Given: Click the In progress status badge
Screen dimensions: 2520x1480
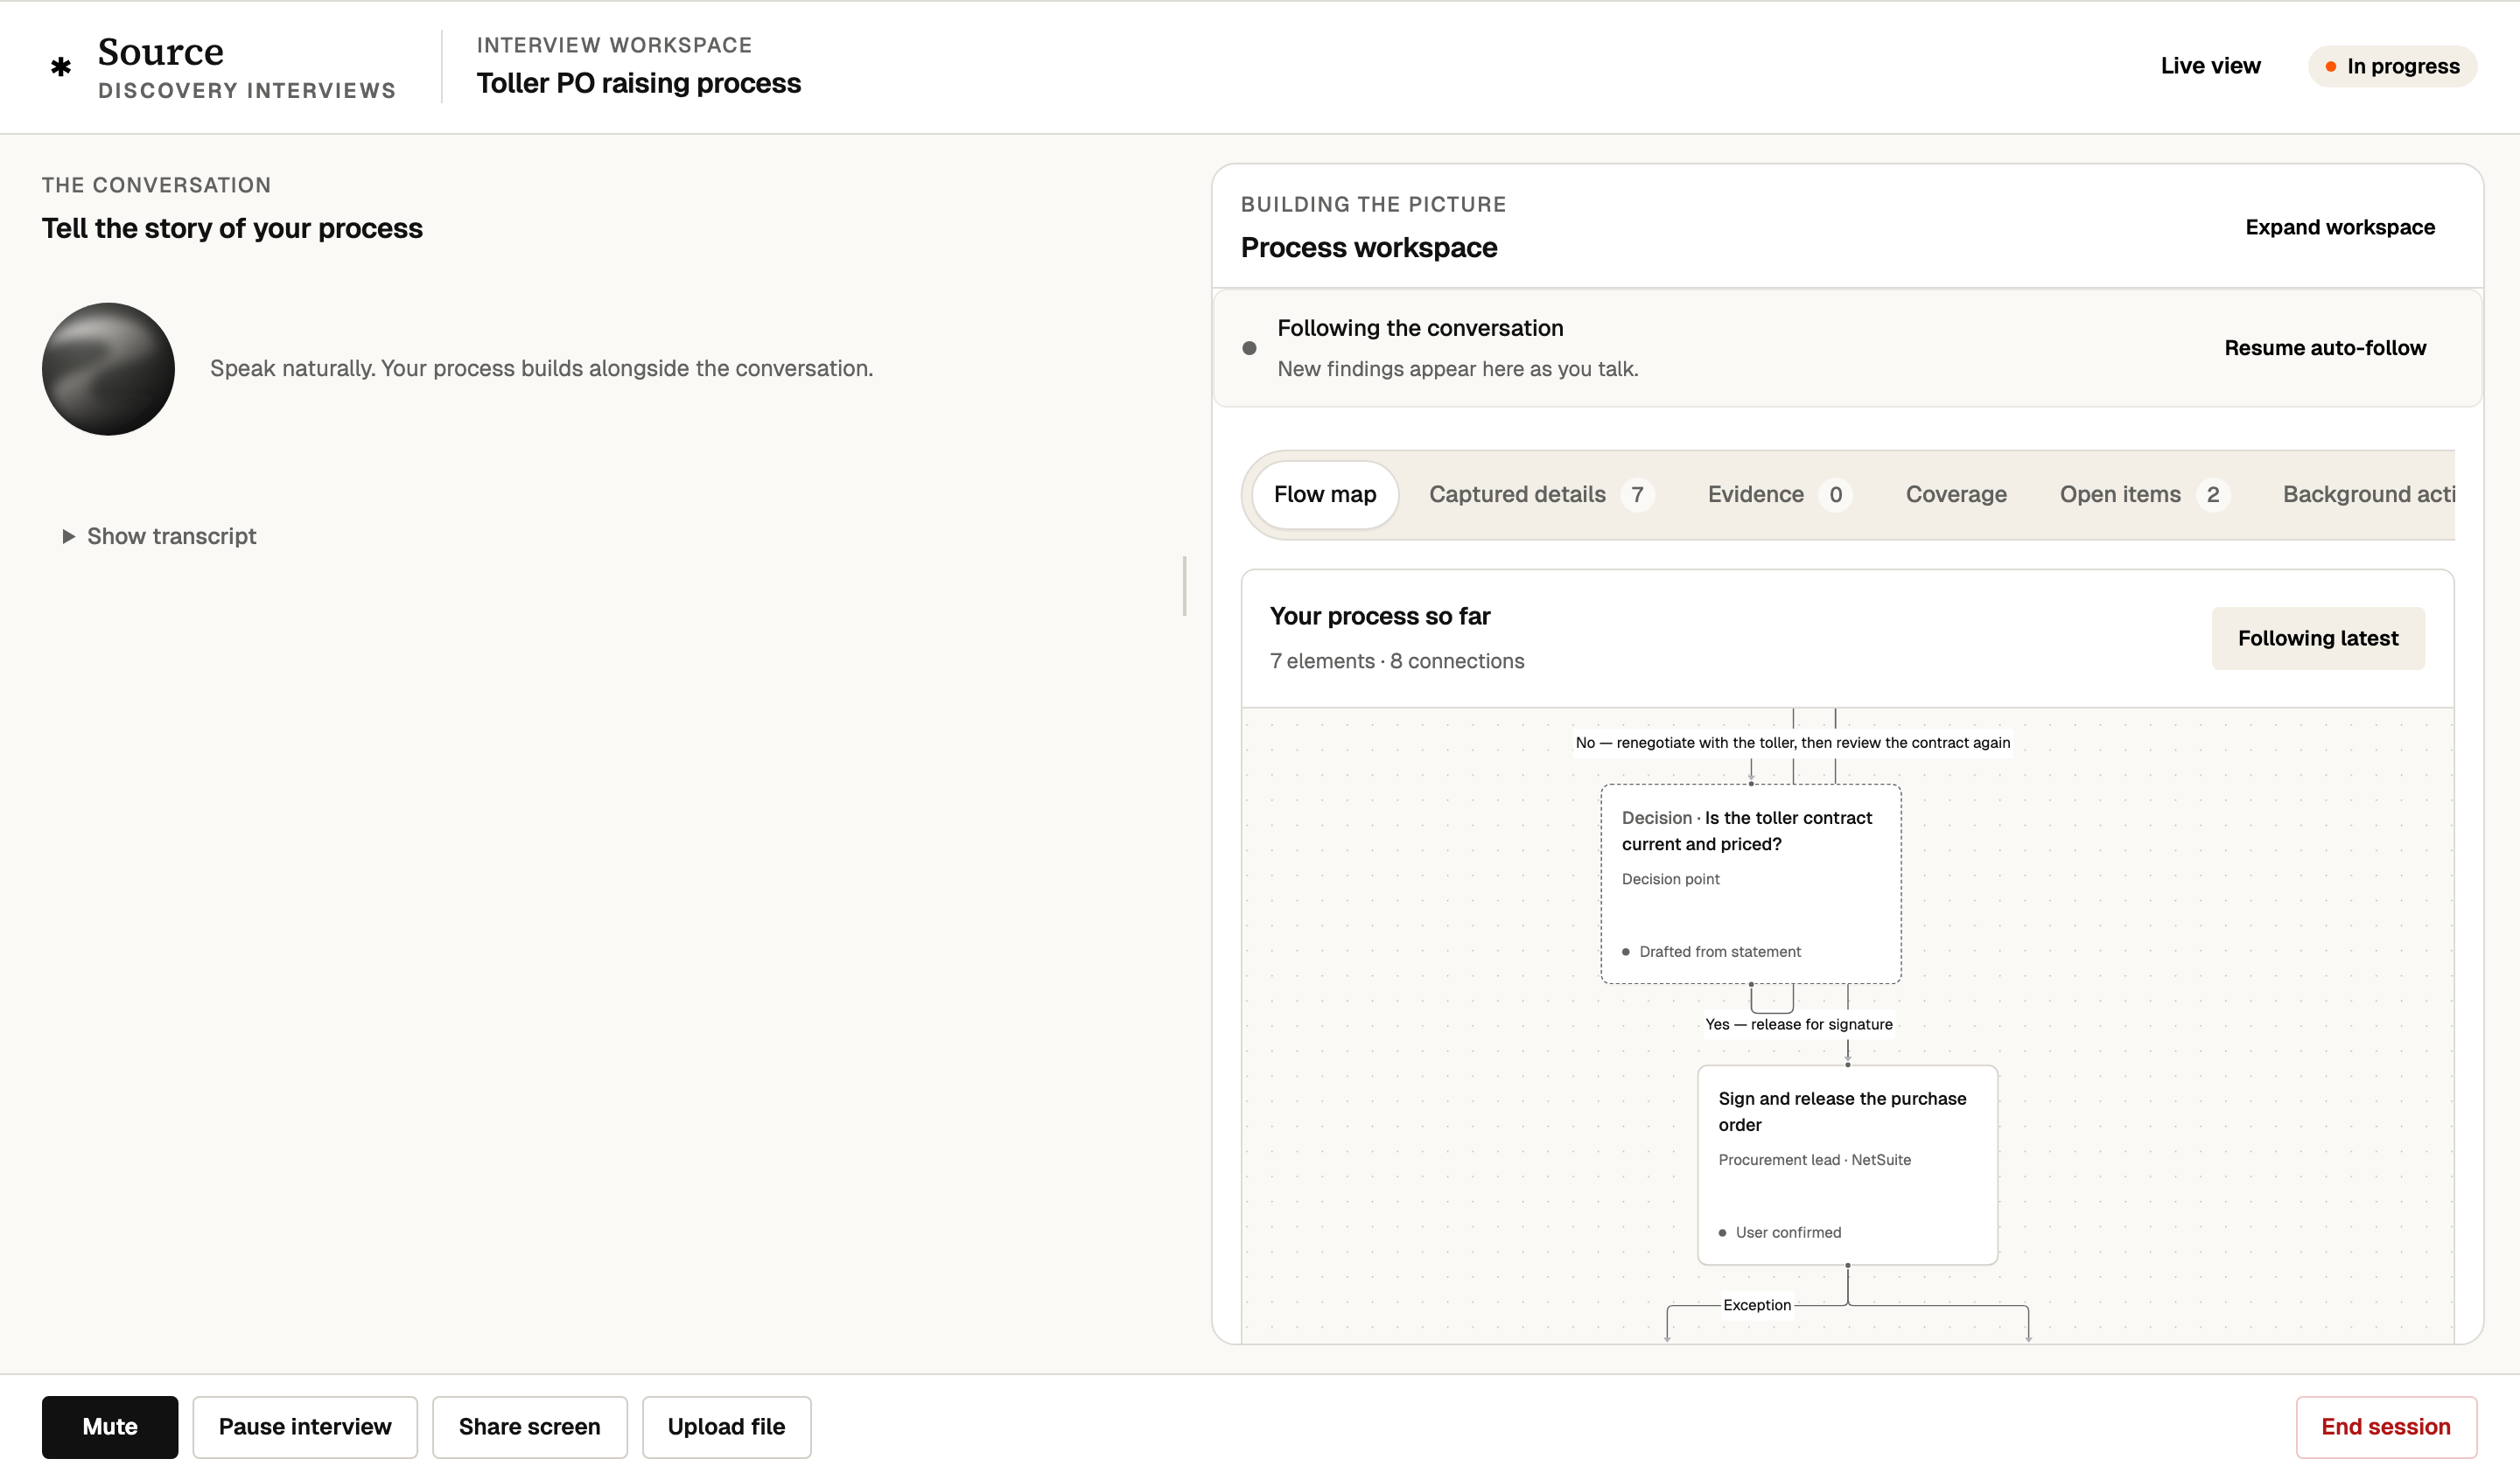Looking at the screenshot, I should (x=2392, y=66).
